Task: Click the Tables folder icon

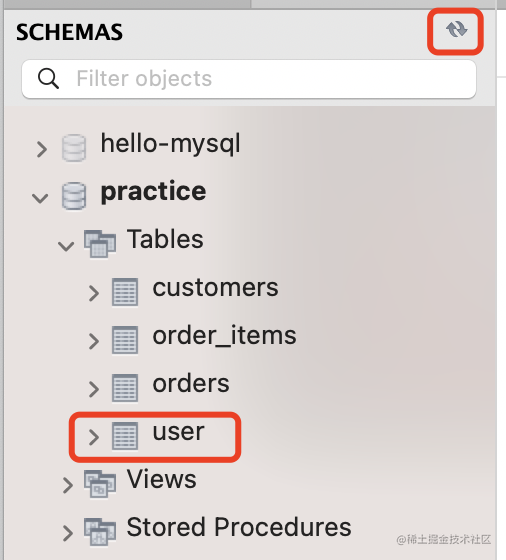Action: coord(100,244)
